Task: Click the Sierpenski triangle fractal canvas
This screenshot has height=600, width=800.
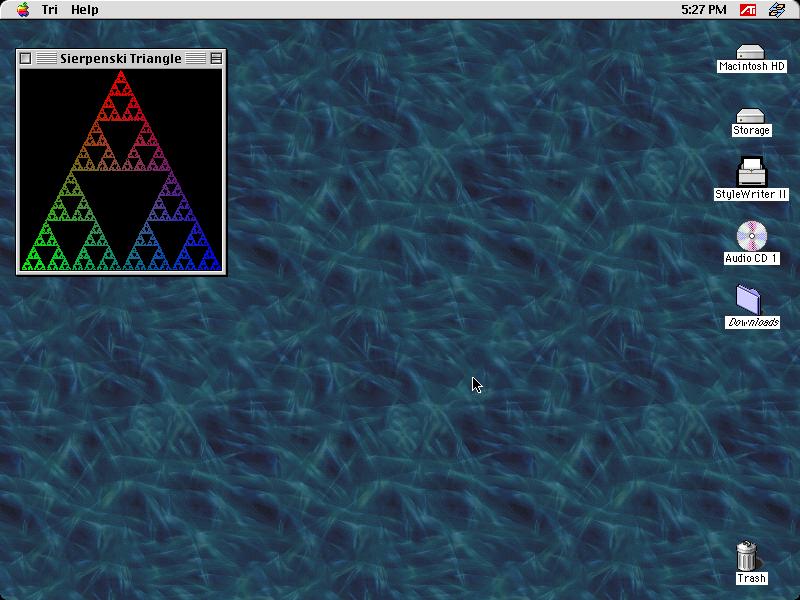Action: [x=121, y=170]
